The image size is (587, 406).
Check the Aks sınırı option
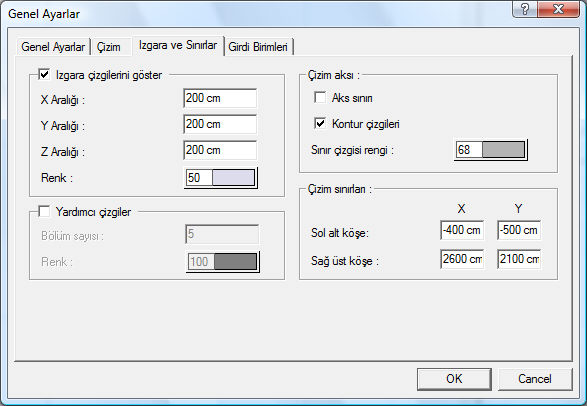[x=320, y=98]
